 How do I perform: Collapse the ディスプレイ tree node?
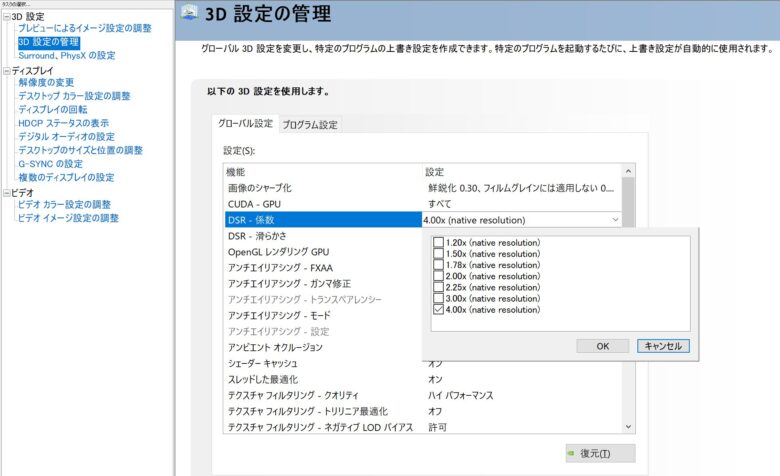pyautogui.click(x=6, y=71)
